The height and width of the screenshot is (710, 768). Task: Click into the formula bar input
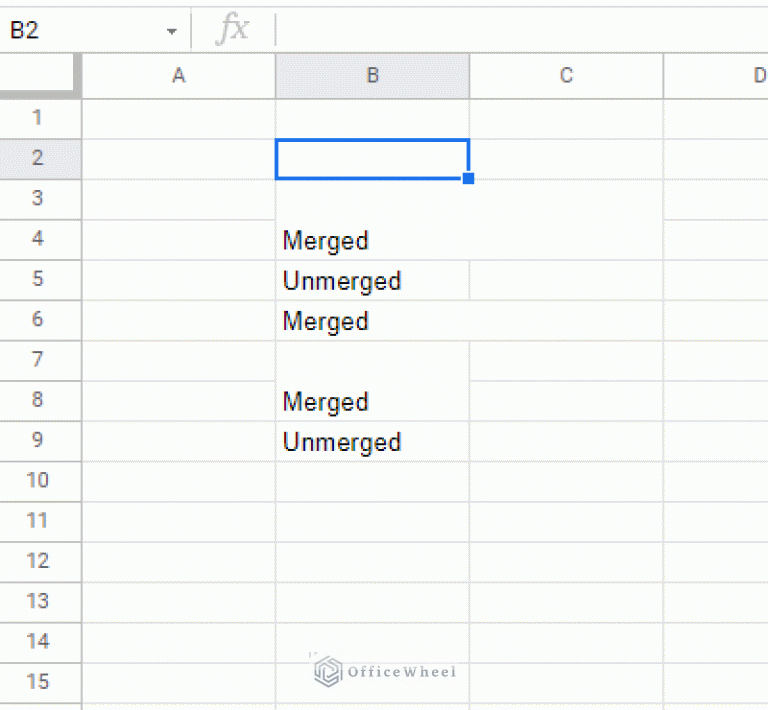click(522, 30)
